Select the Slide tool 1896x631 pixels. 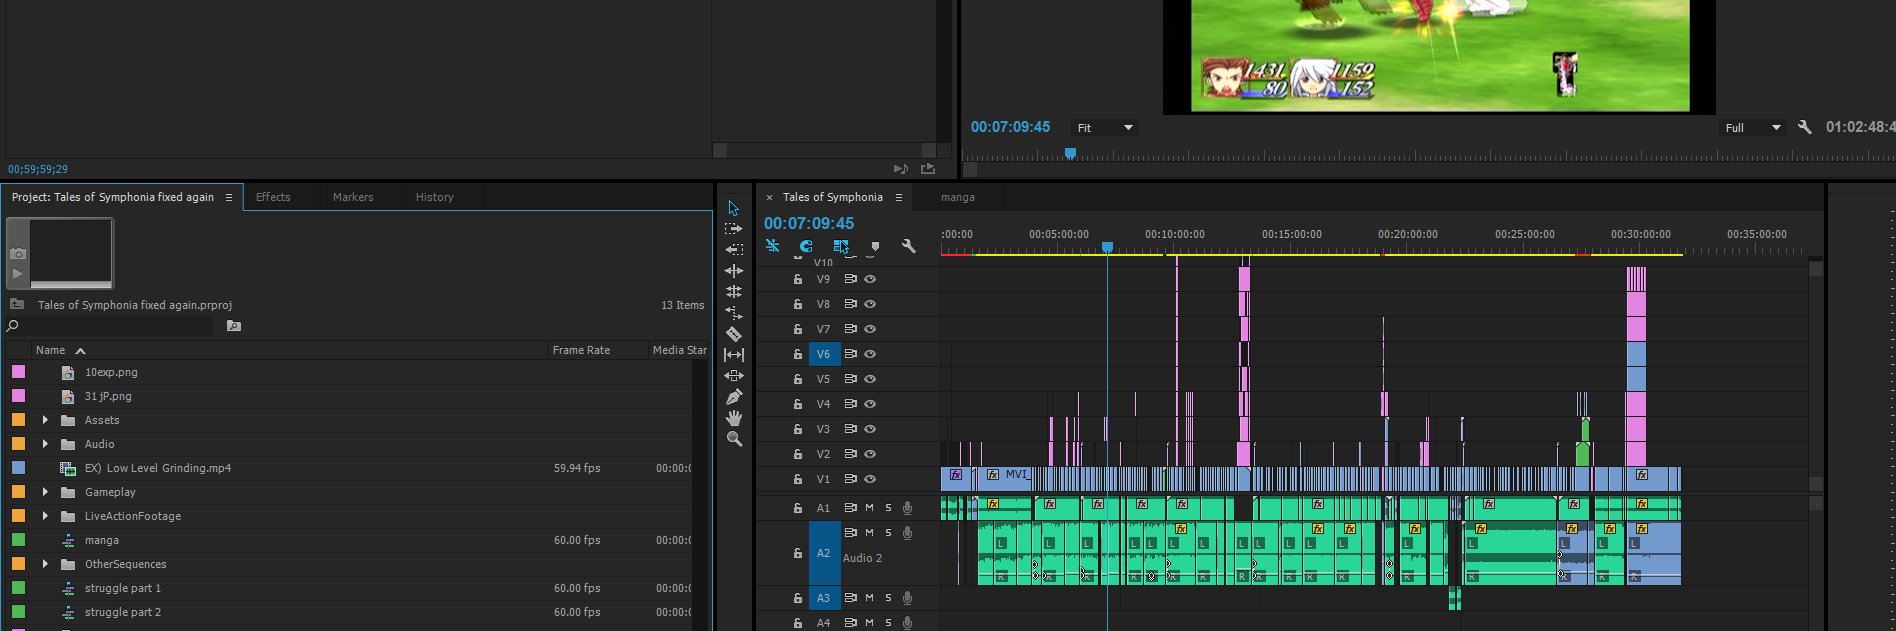click(x=733, y=376)
